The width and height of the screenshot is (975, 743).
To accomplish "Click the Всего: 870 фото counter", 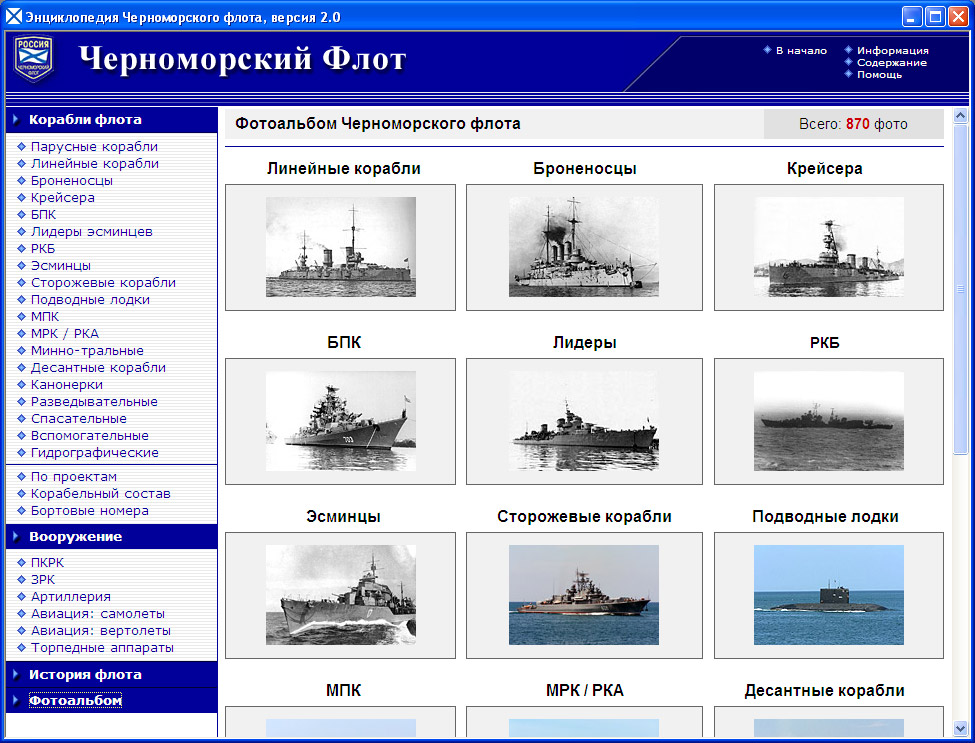I will pyautogui.click(x=853, y=124).
